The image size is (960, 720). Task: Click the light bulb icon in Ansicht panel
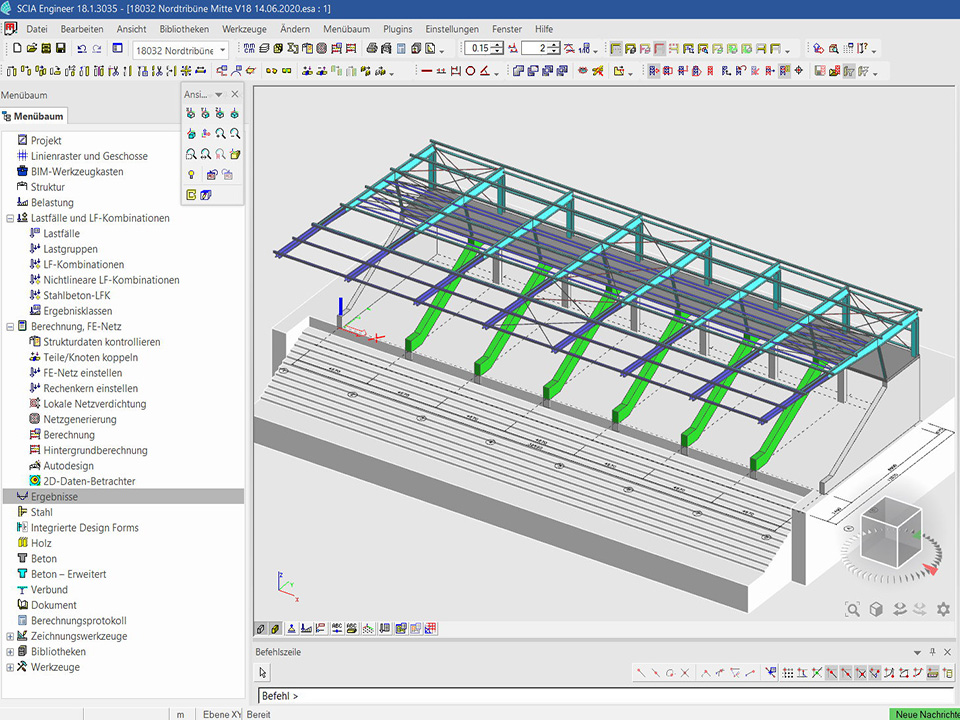[190, 174]
